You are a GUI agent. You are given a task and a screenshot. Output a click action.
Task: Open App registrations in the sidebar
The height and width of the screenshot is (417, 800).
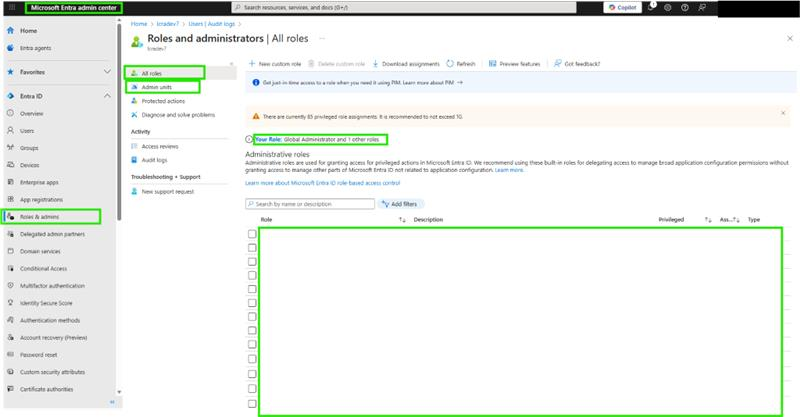tap(41, 200)
